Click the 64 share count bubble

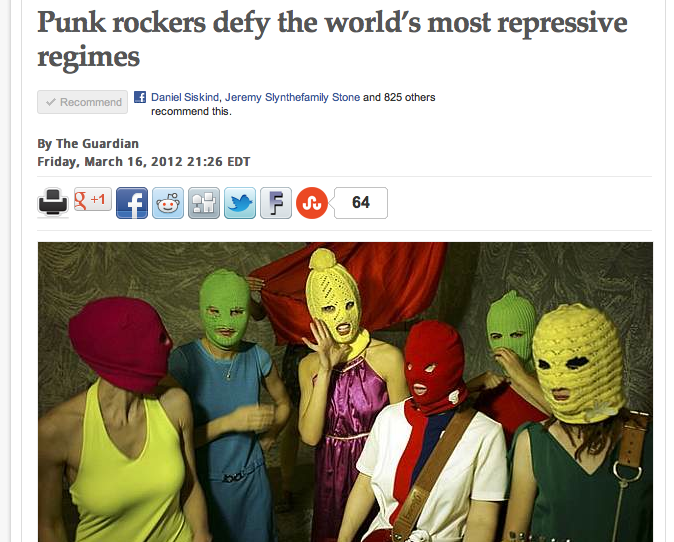[361, 203]
